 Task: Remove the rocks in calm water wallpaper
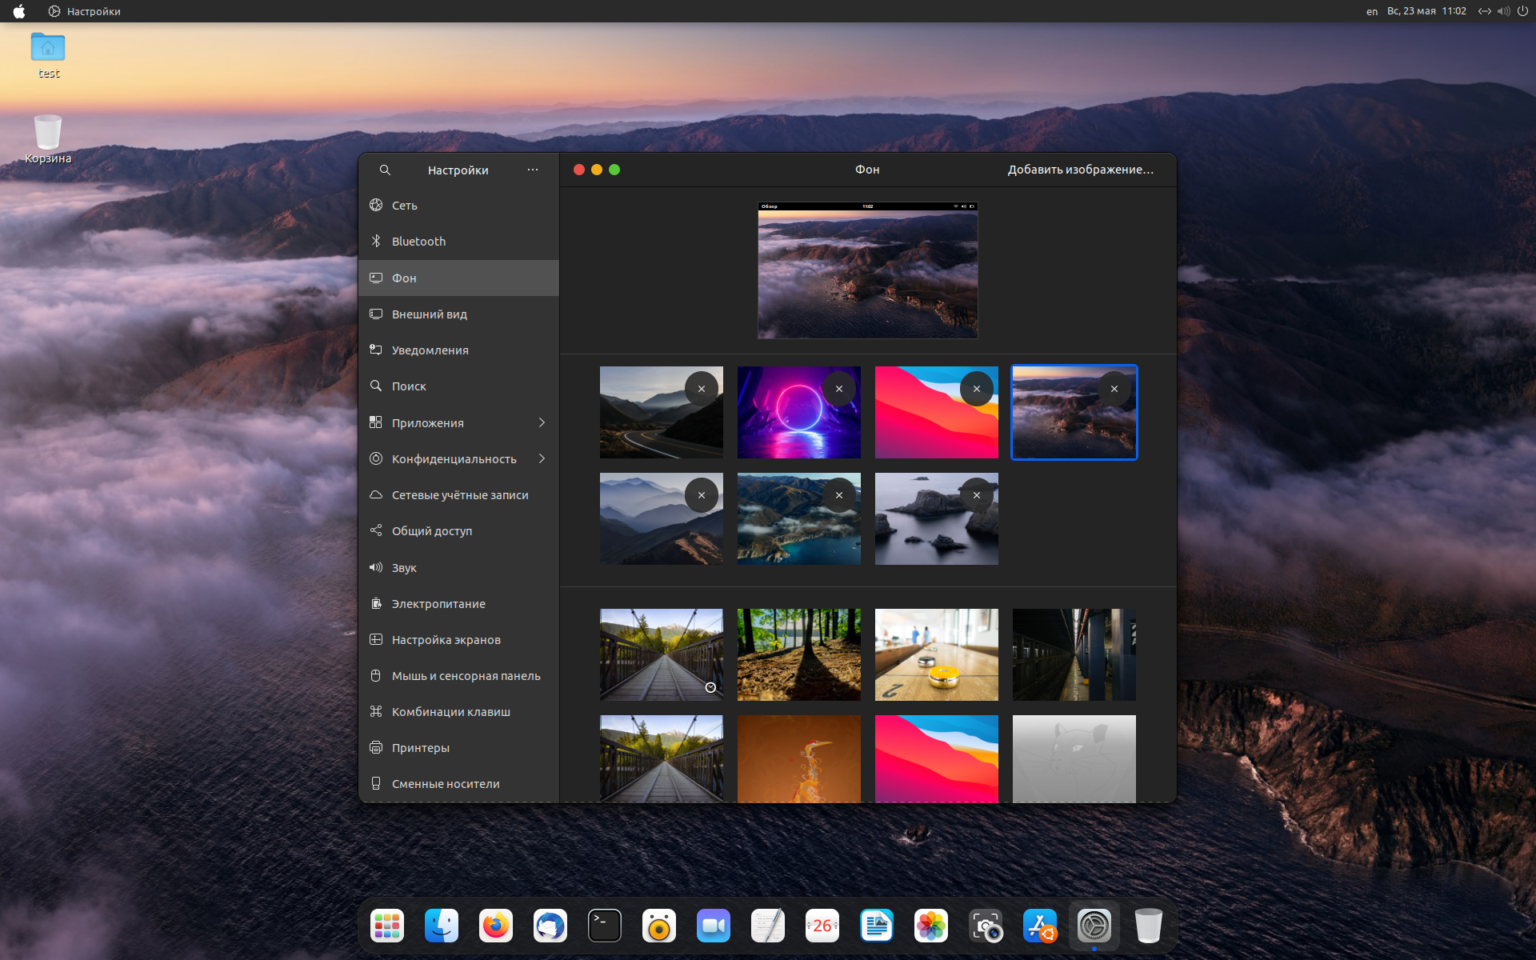coord(976,495)
